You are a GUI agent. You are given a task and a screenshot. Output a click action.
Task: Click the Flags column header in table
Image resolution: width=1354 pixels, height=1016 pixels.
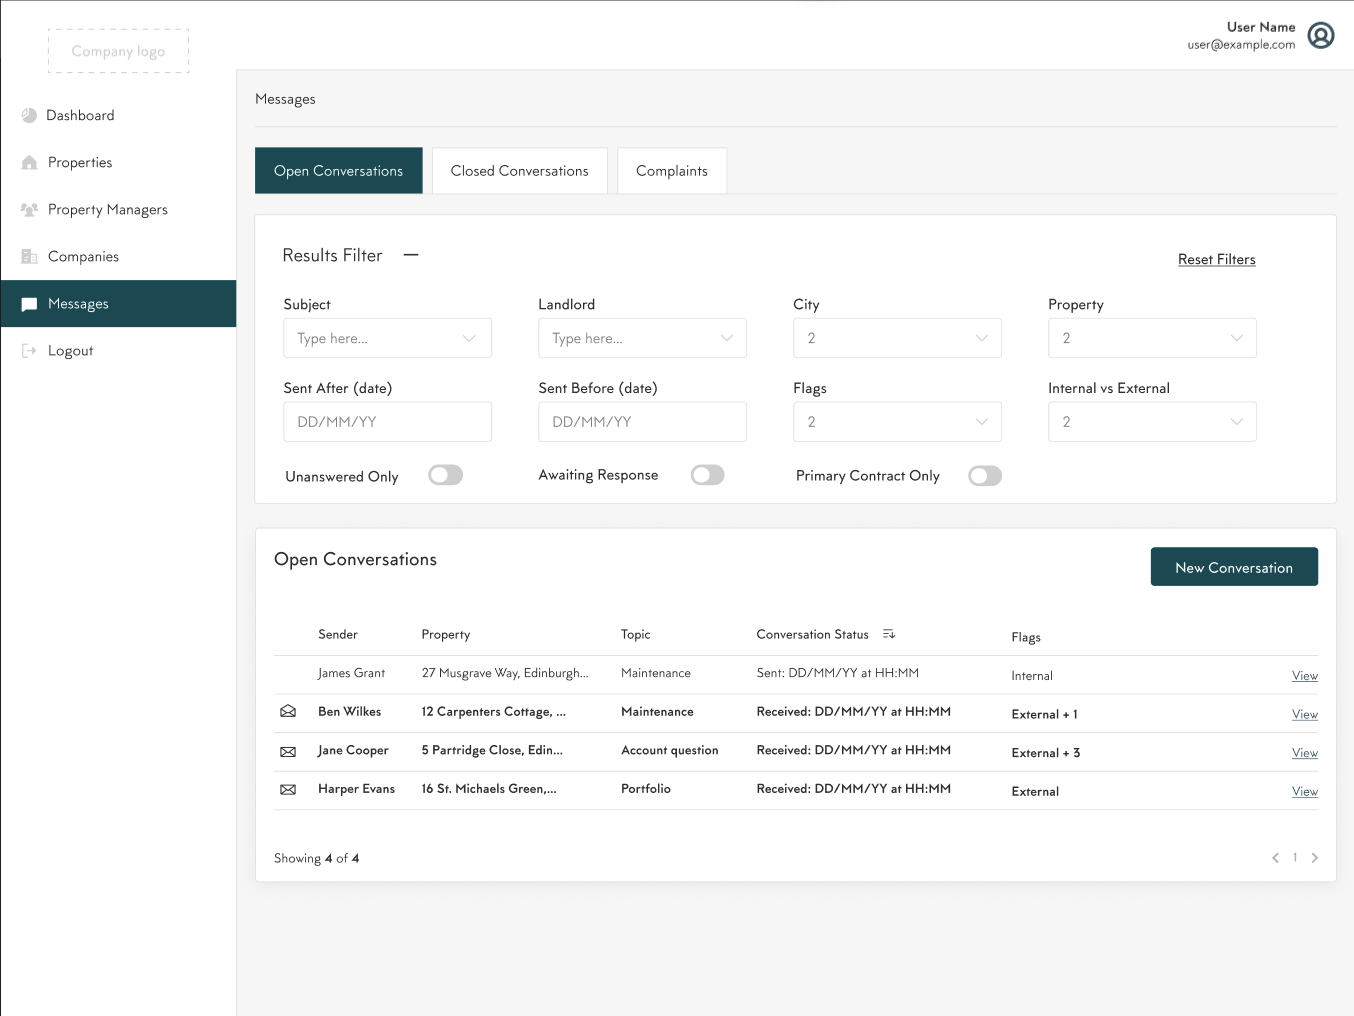[1026, 638]
